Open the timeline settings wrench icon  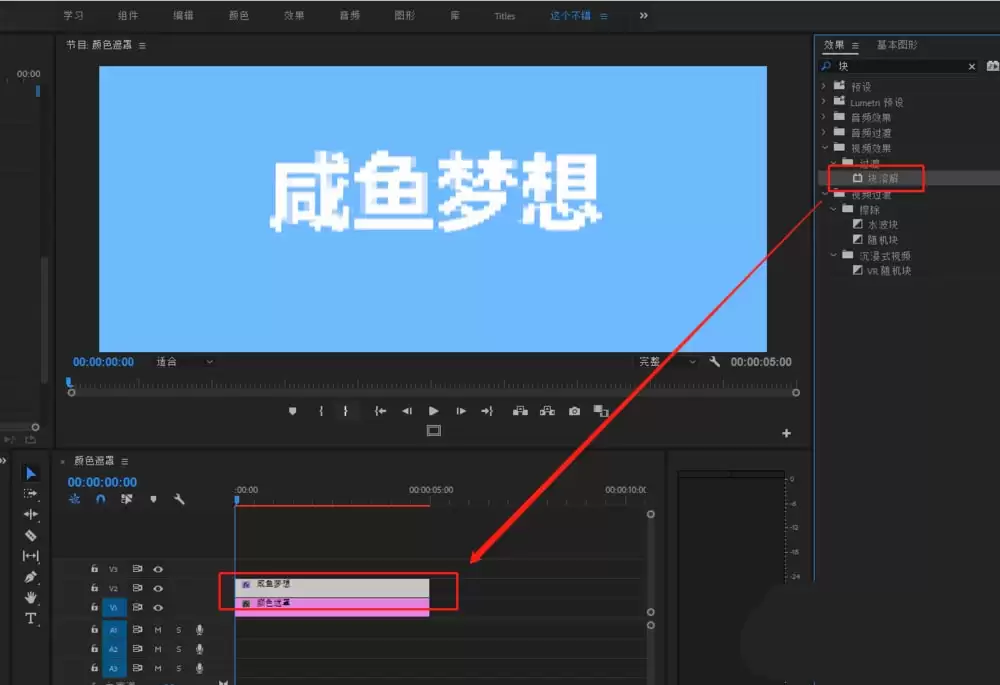coord(177,498)
